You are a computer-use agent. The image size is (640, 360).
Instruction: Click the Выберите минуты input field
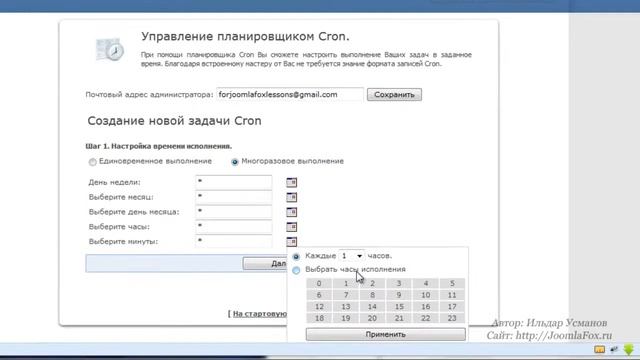click(234, 241)
